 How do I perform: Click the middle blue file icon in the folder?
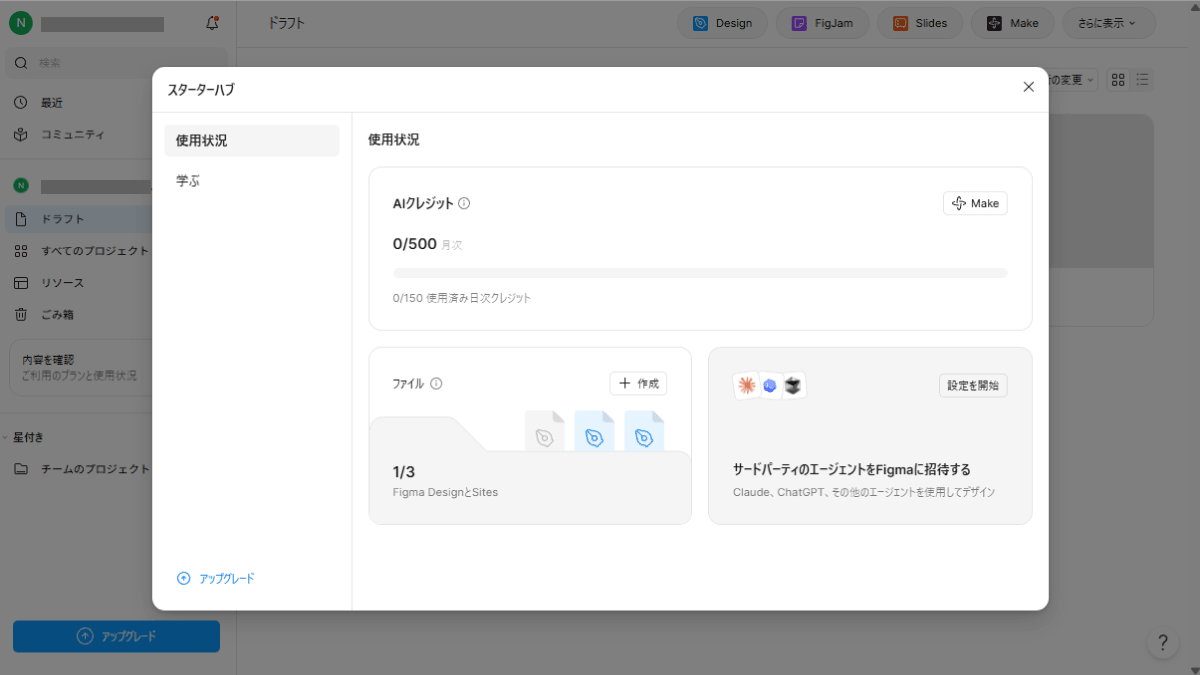tap(595, 433)
